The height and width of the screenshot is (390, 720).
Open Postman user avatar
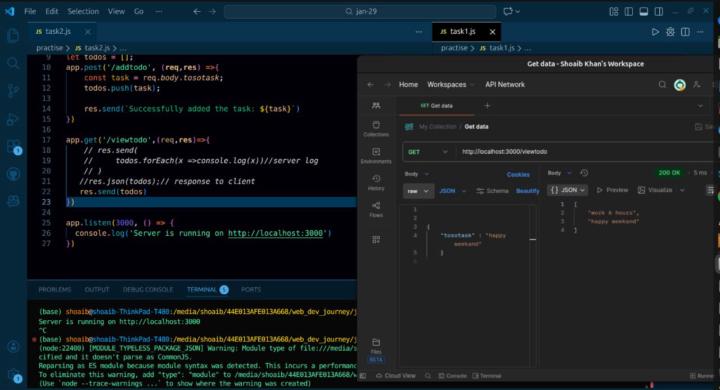coord(680,85)
